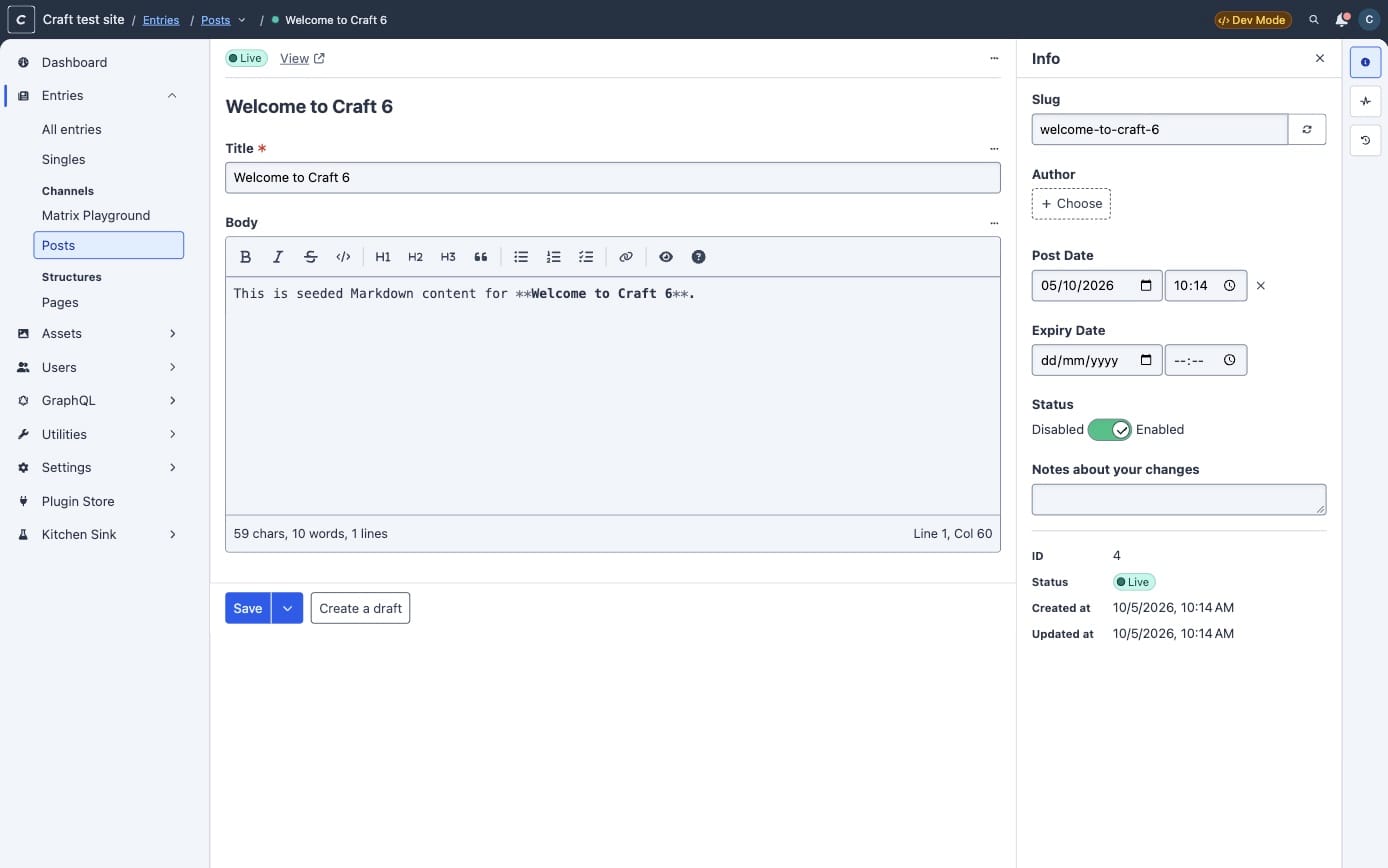
Task: Apply strikethrough formatting in Body toolbar
Action: 311,257
